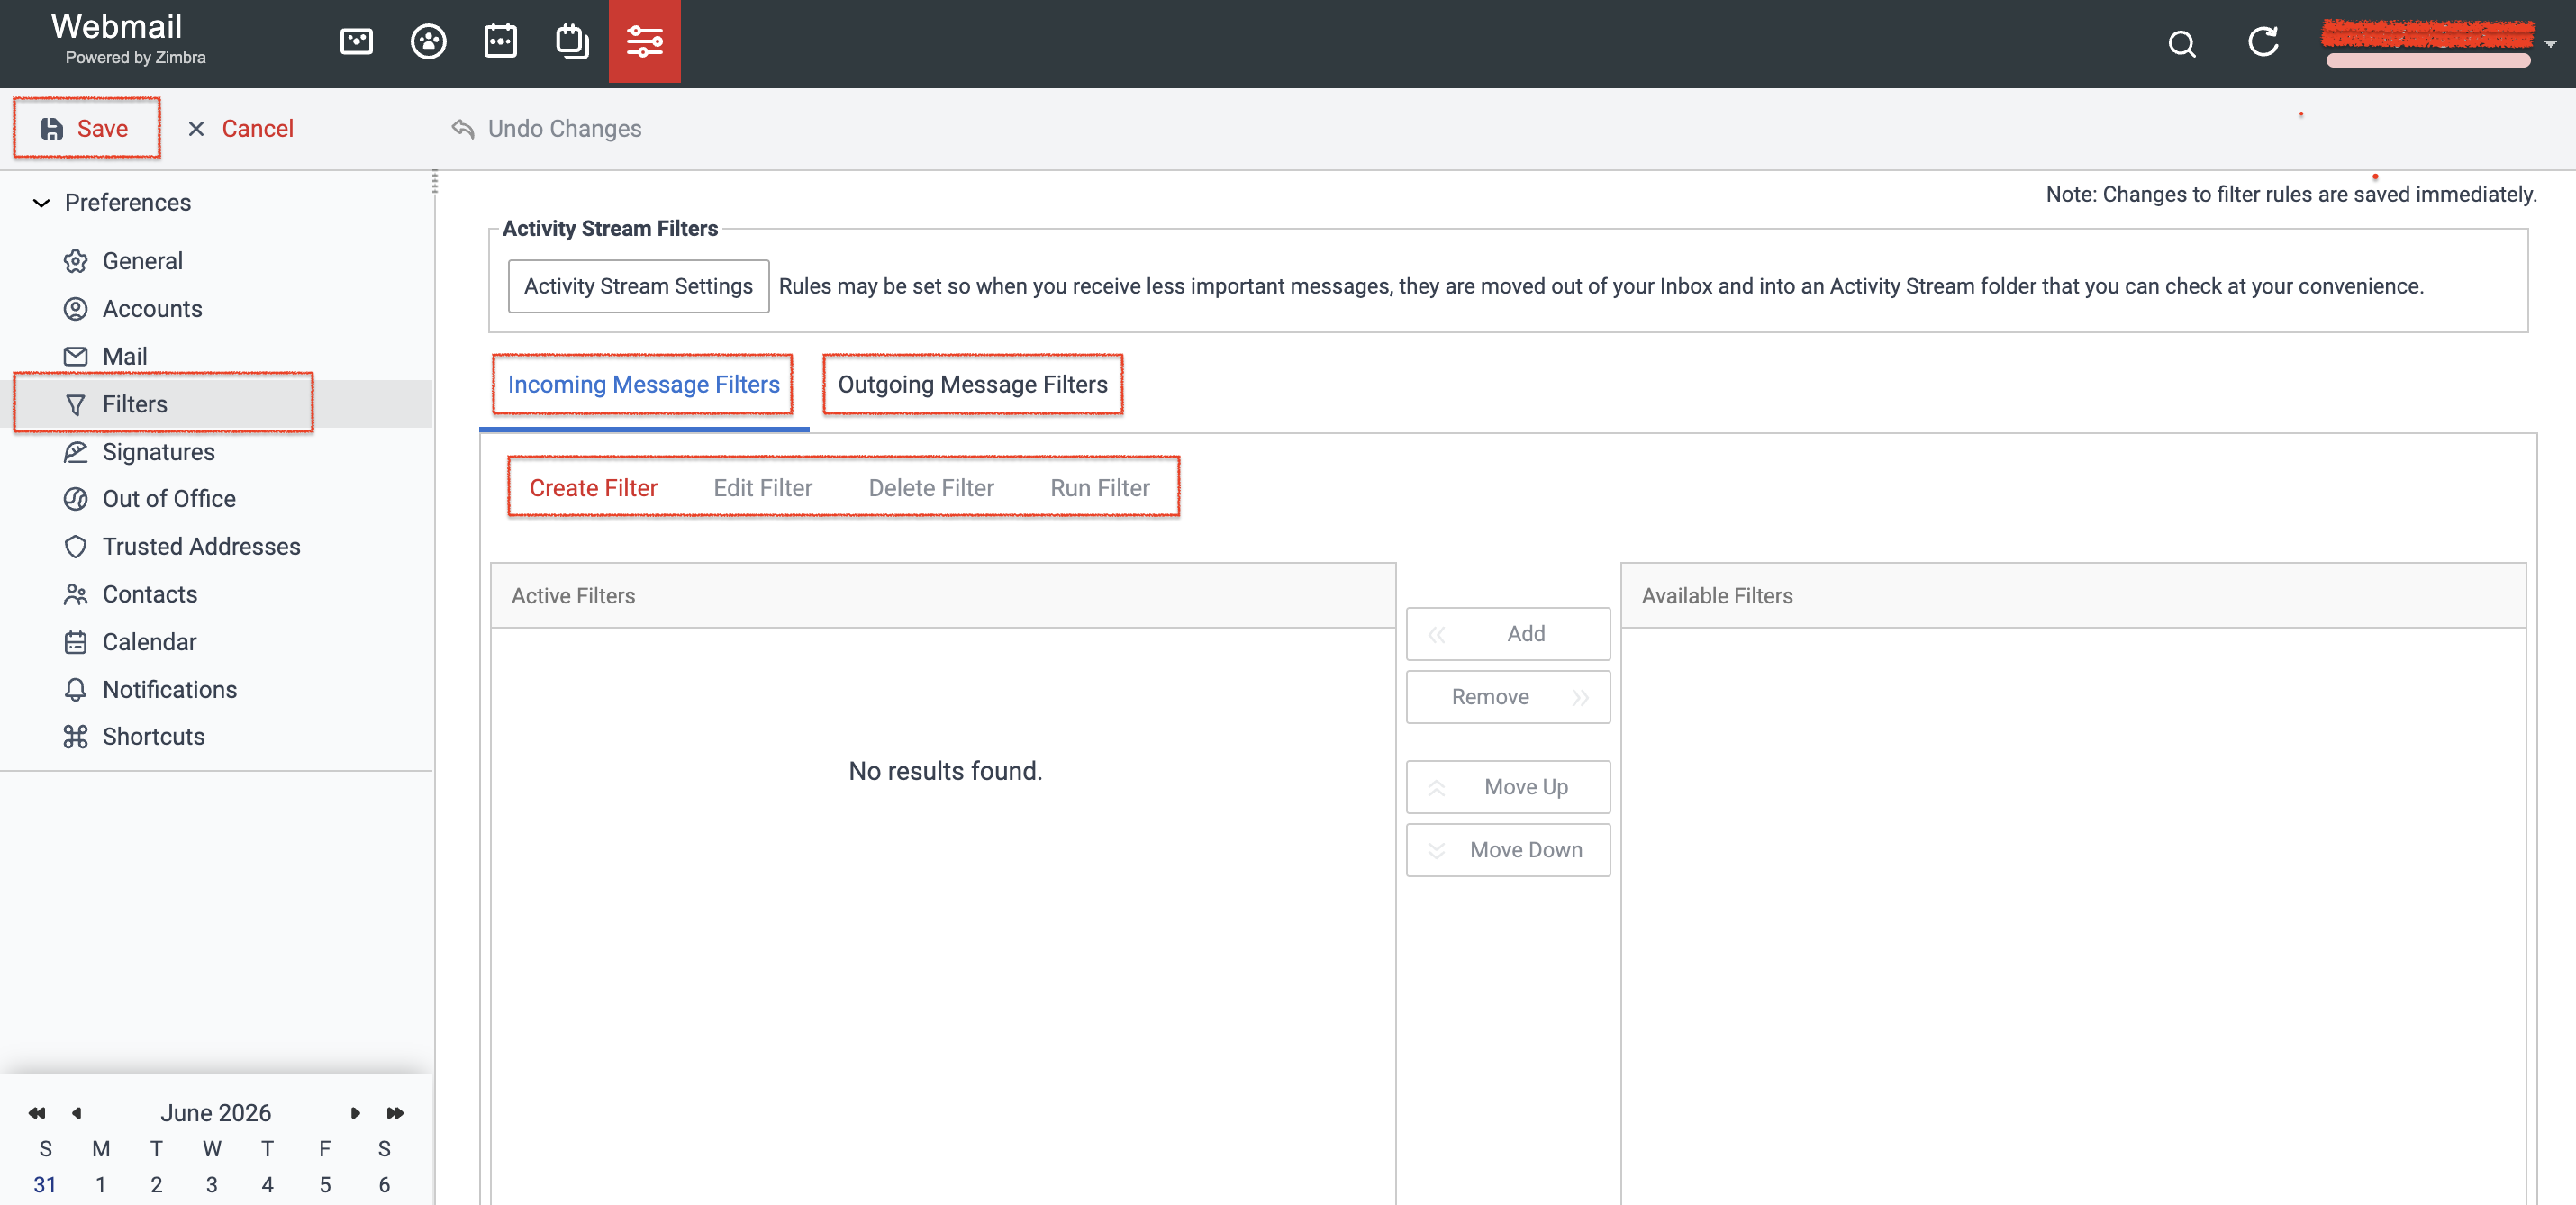This screenshot has height=1205, width=2576.
Task: Go to next month in mini calendar
Action: tap(355, 1112)
